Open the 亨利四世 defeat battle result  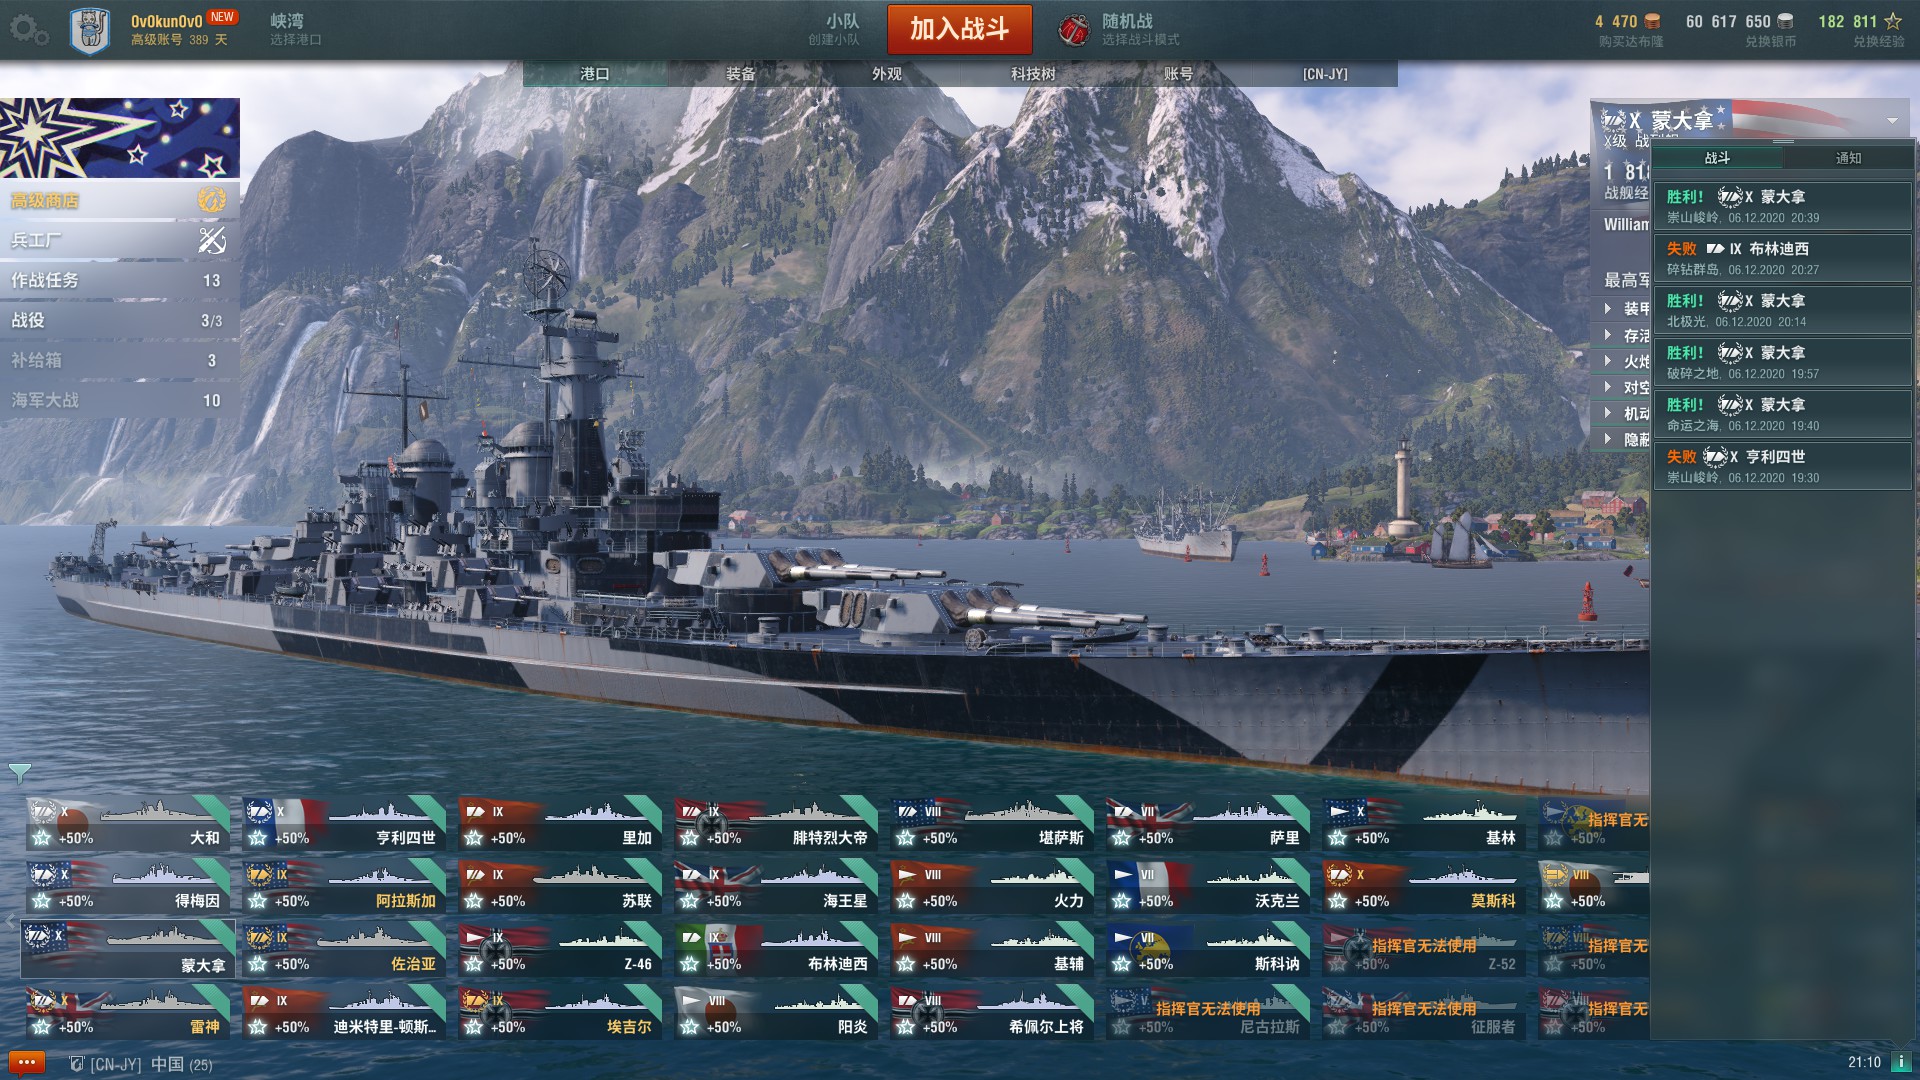[1782, 466]
